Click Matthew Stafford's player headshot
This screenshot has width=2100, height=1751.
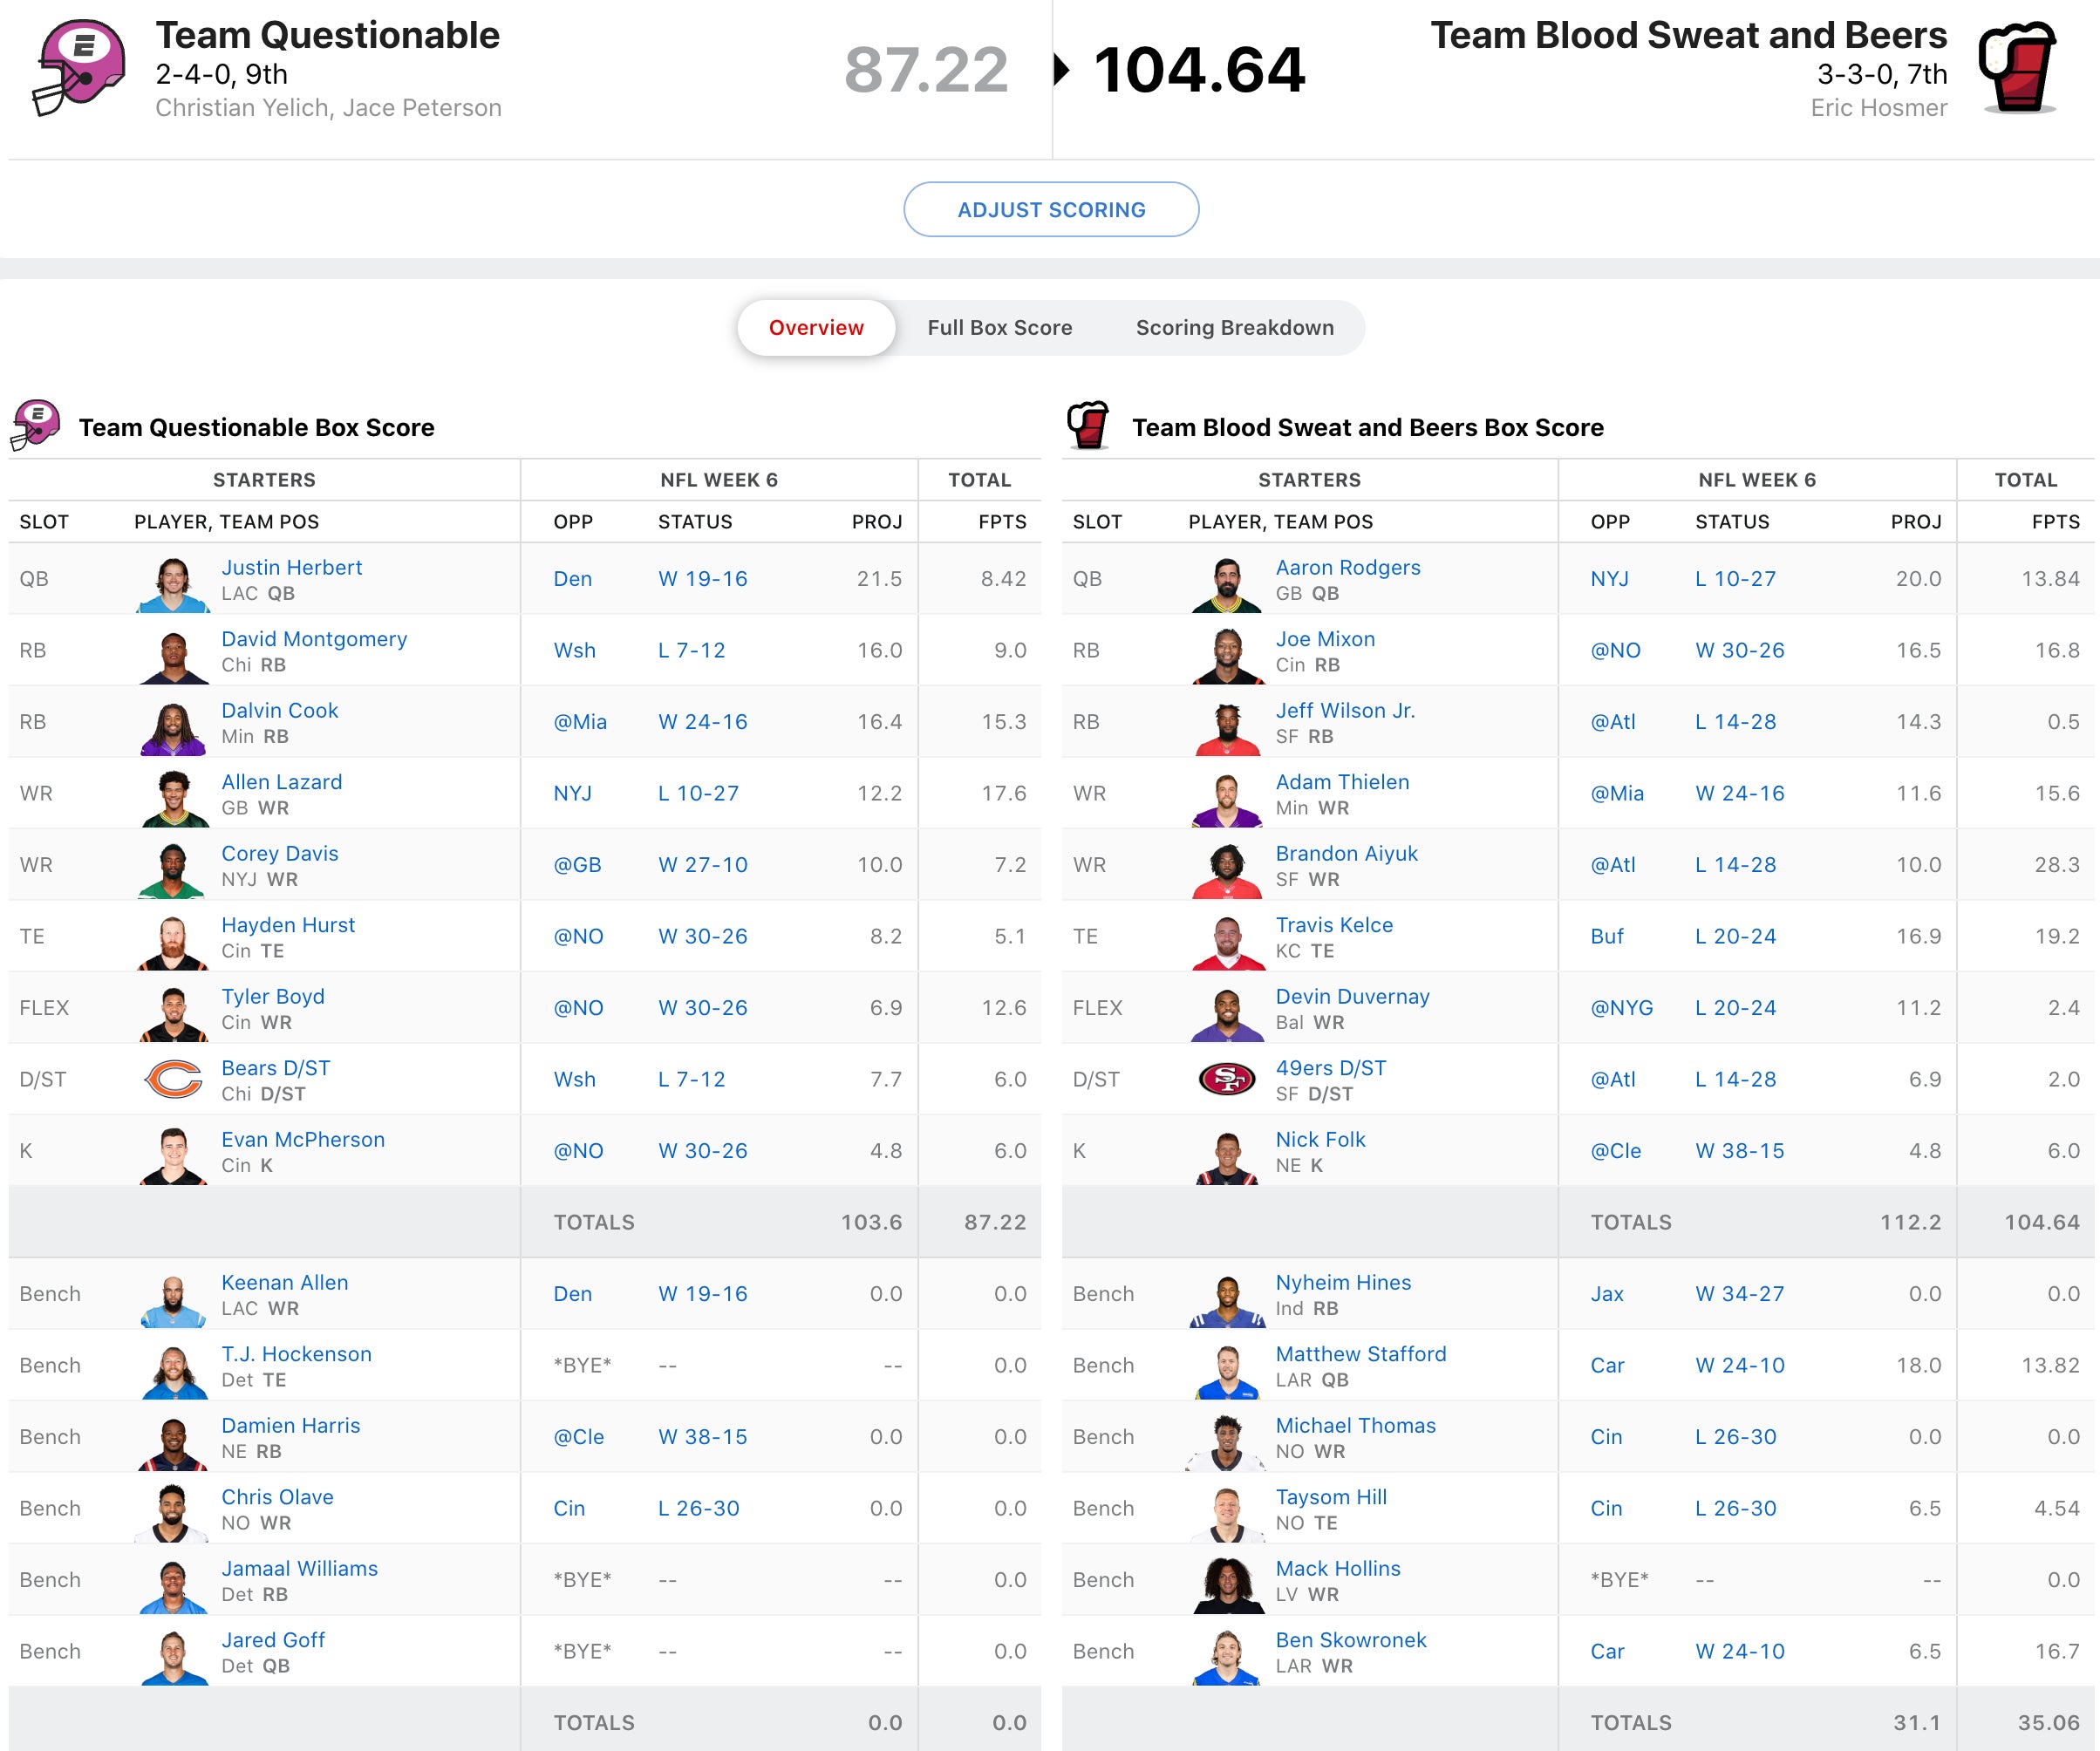pos(1226,1371)
